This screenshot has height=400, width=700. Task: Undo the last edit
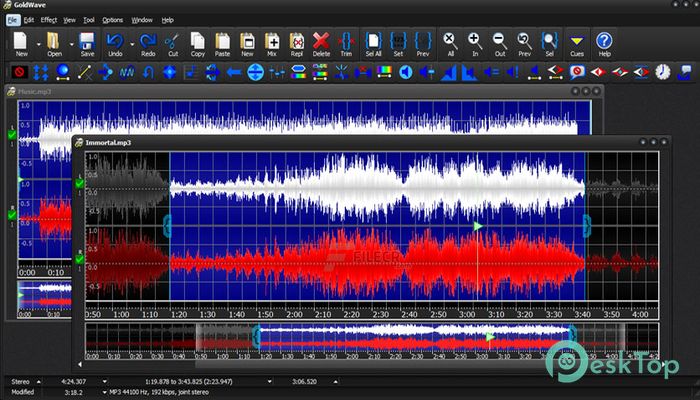click(x=115, y=44)
